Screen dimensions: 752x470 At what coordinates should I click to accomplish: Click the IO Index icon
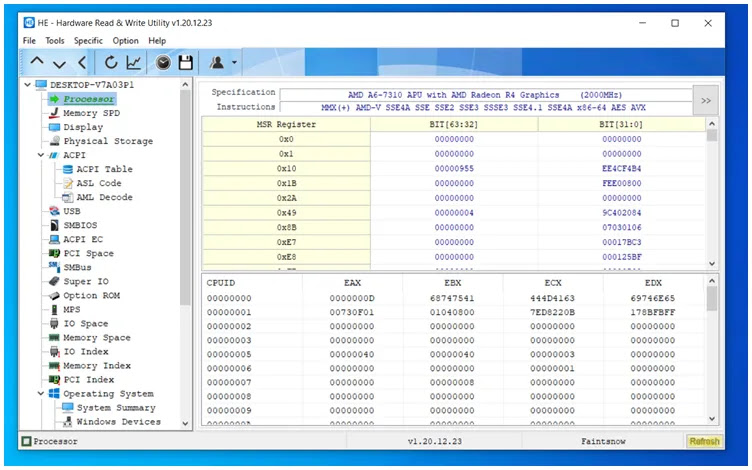[55, 352]
